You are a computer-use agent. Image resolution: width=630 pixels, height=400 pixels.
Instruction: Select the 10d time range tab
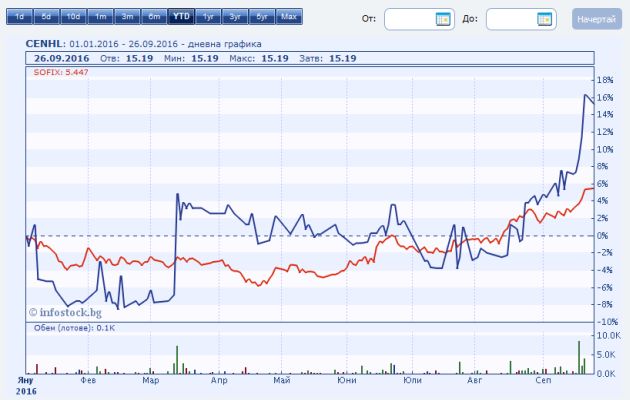pyautogui.click(x=73, y=17)
